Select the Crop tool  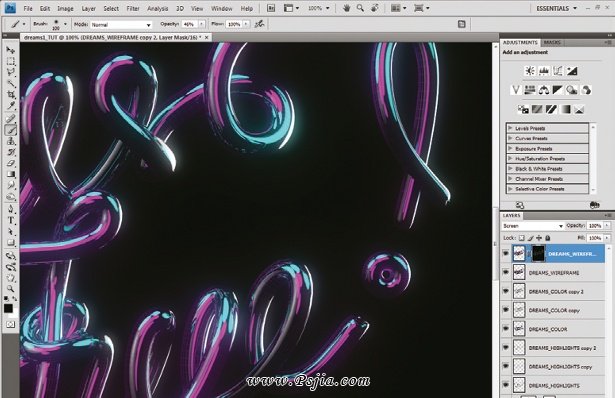[11, 95]
